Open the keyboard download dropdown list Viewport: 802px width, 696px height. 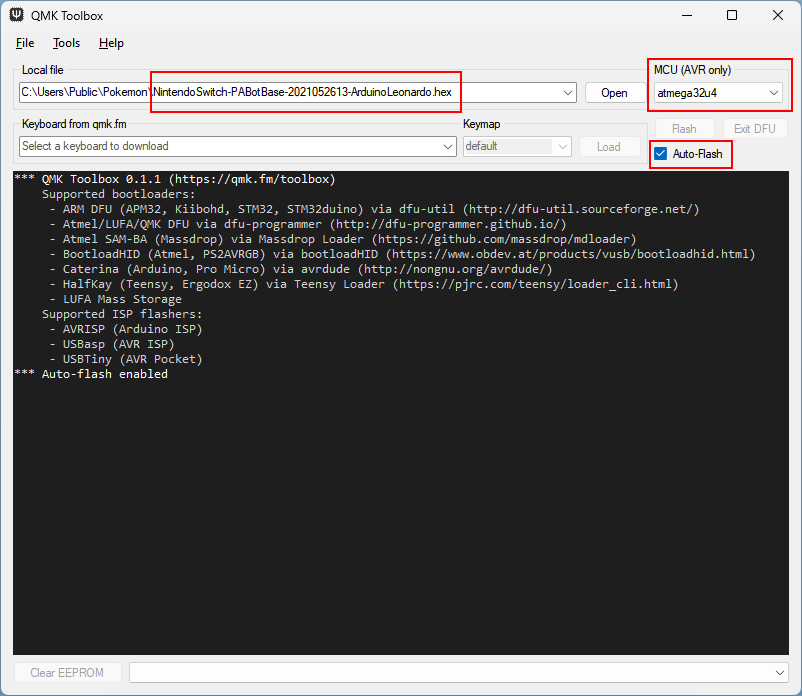tap(448, 146)
